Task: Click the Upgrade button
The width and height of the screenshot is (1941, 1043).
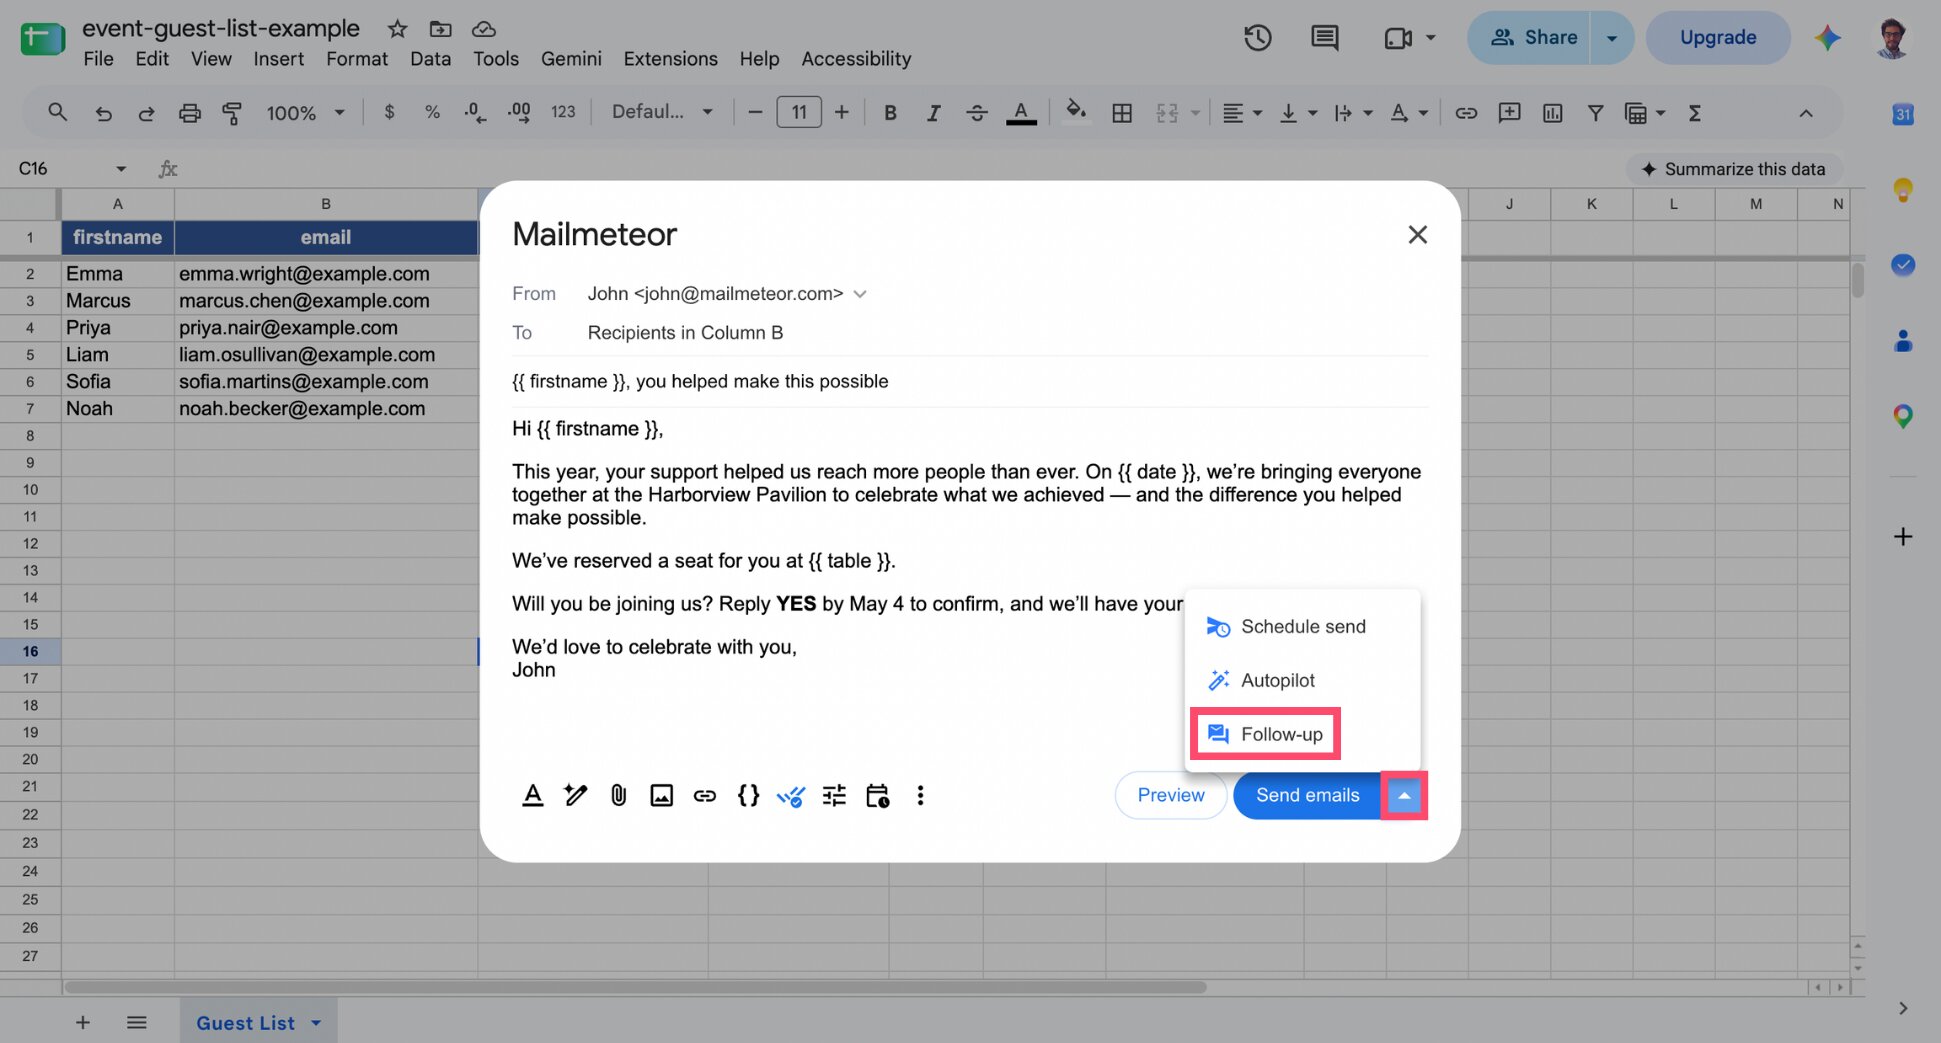Action: pyautogui.click(x=1718, y=37)
